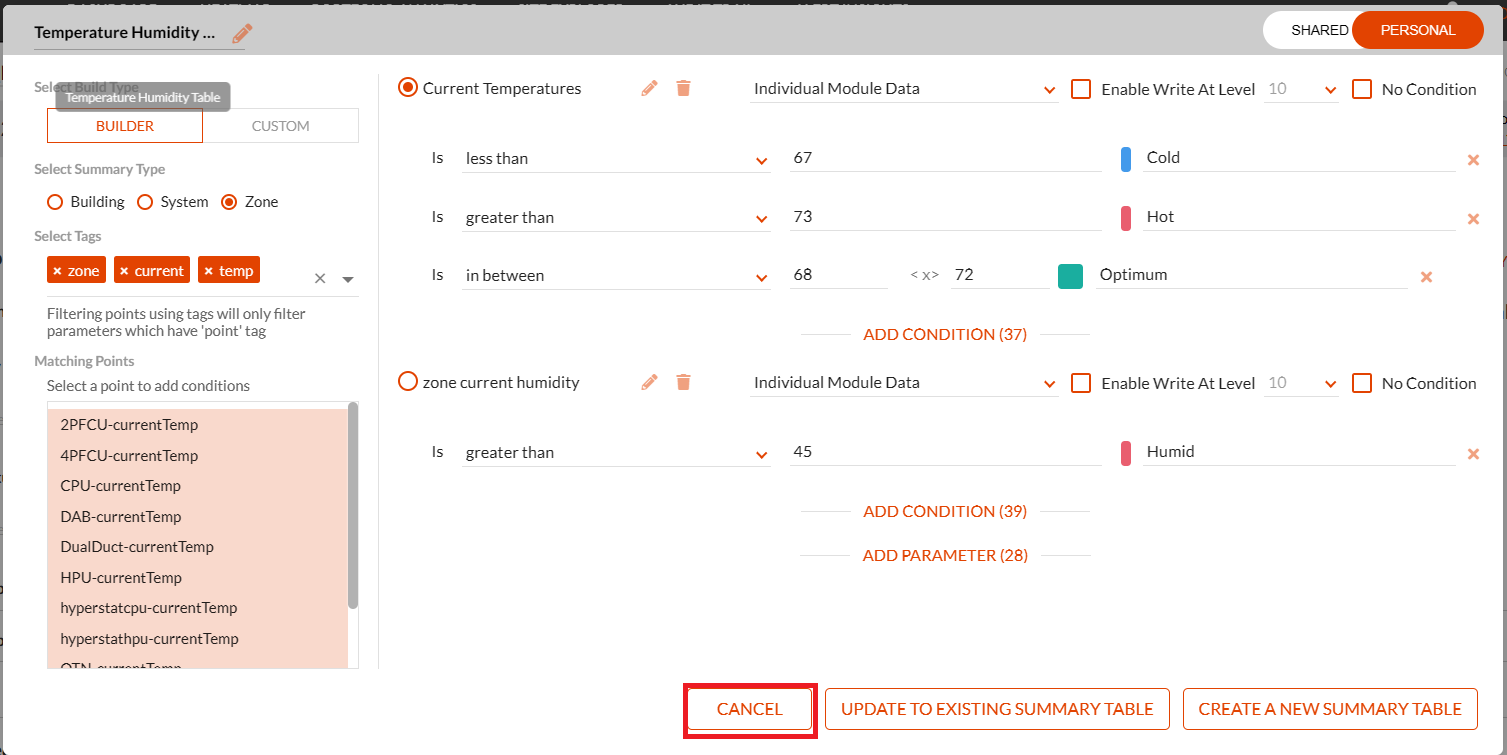1507x755 pixels.
Task: Open Individual Module Data dropdown for Current Temperatures
Action: coord(904,89)
